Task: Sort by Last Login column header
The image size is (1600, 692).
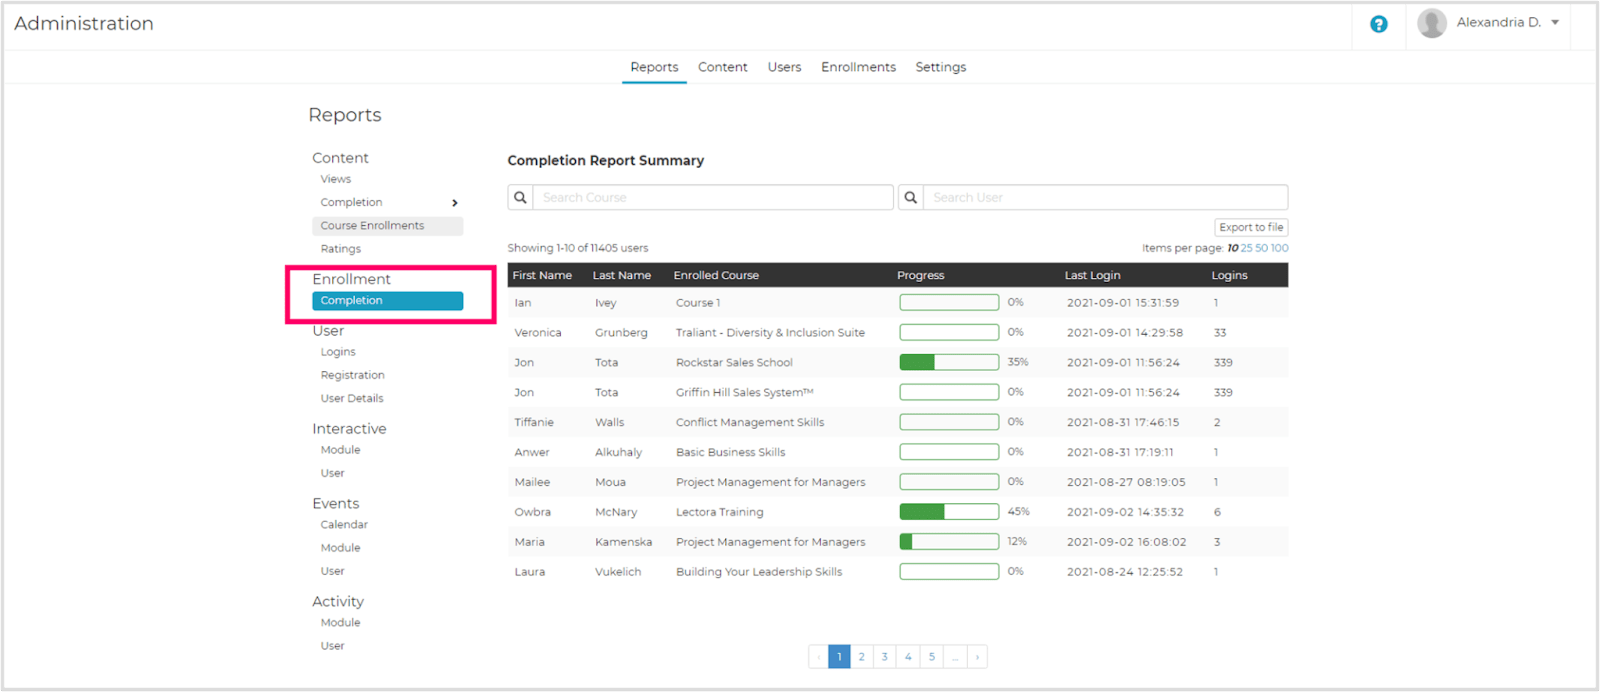Action: tap(1092, 275)
